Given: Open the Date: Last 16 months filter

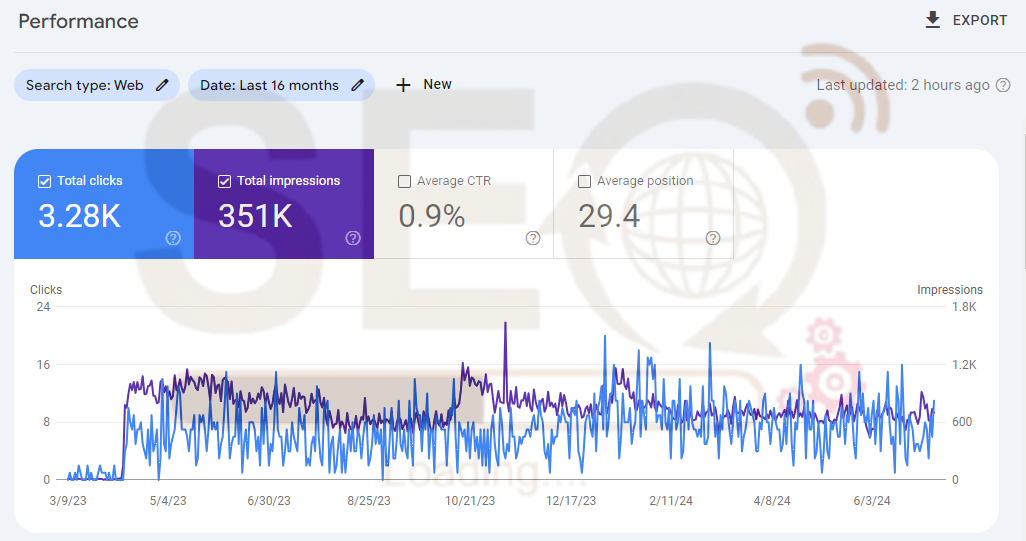Looking at the screenshot, I should tap(269, 85).
